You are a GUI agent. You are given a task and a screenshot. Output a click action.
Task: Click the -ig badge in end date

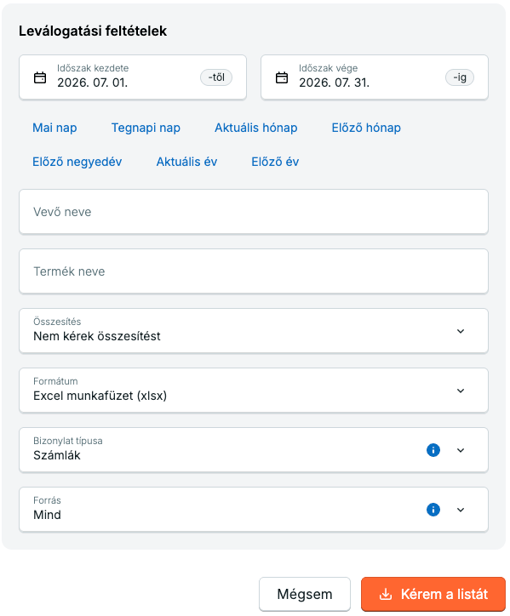[459, 77]
